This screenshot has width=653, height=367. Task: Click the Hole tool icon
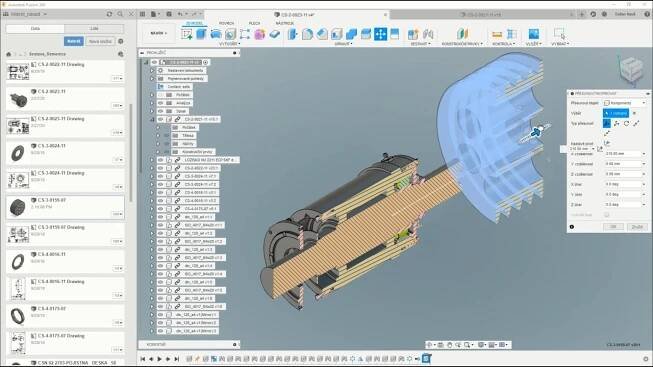[x=230, y=34]
